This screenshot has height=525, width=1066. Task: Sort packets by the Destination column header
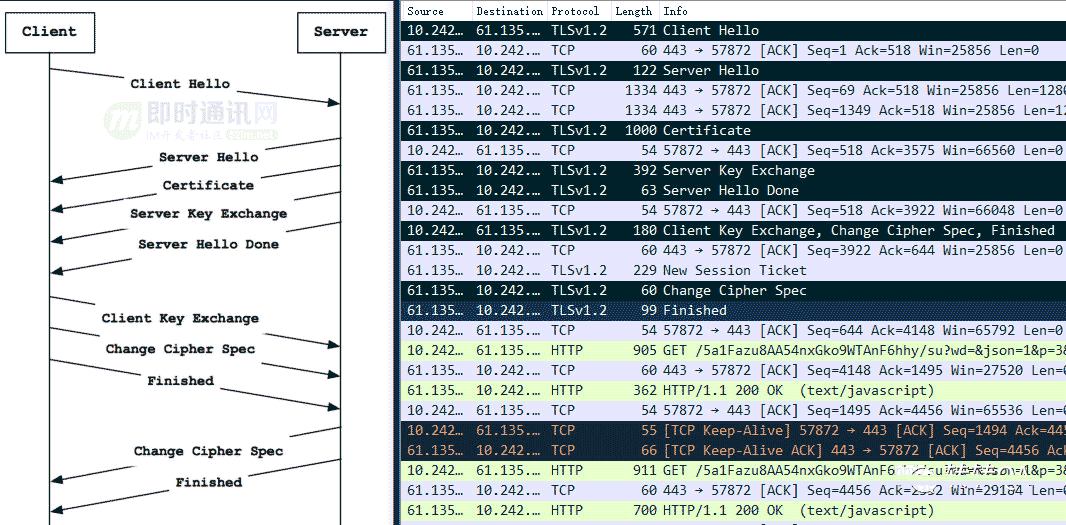pyautogui.click(x=509, y=11)
